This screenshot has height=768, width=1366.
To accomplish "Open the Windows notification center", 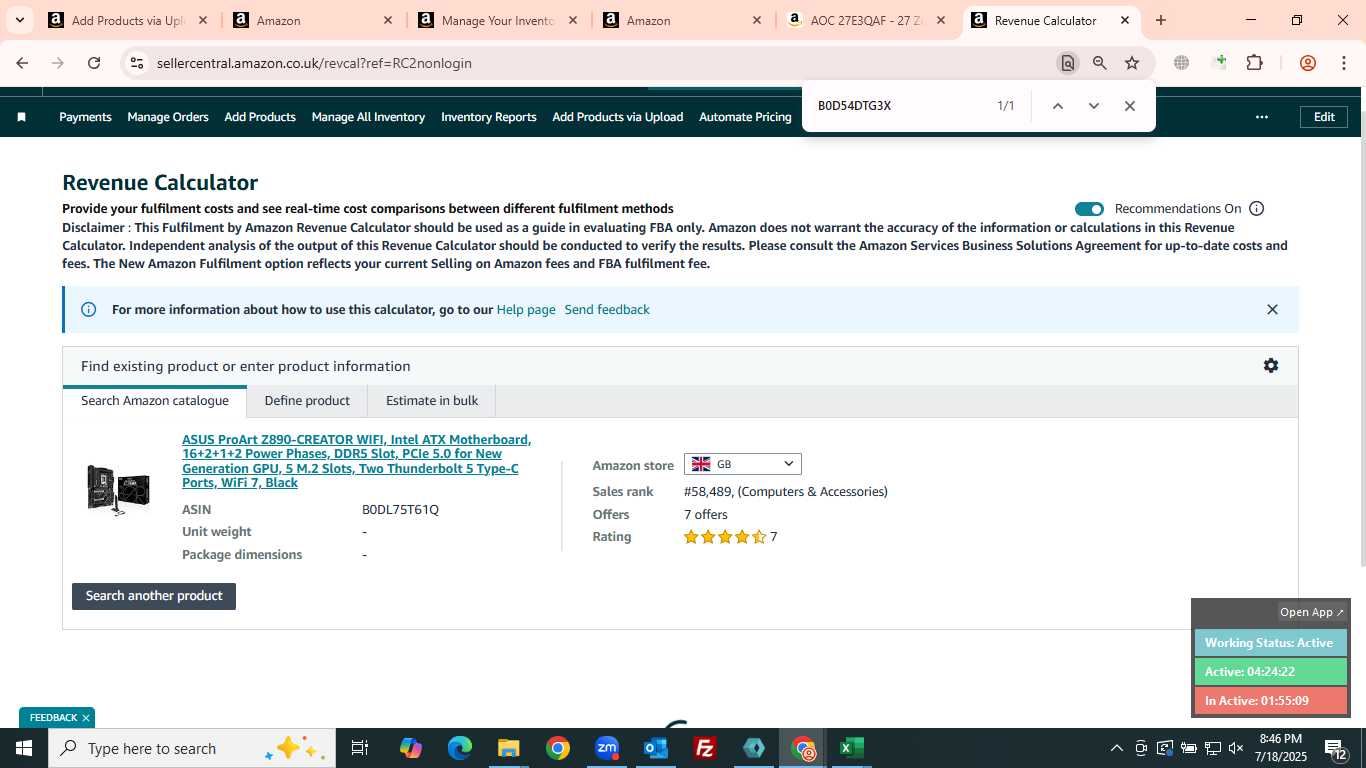I will [1336, 748].
